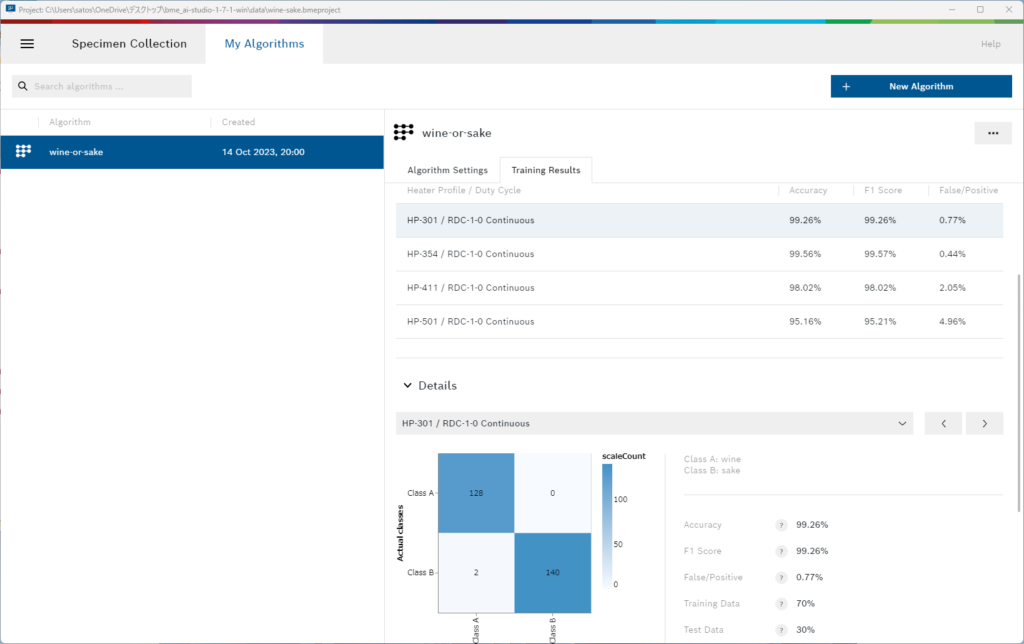1024x644 pixels.
Task: Open the Help link
Action: click(x=990, y=44)
